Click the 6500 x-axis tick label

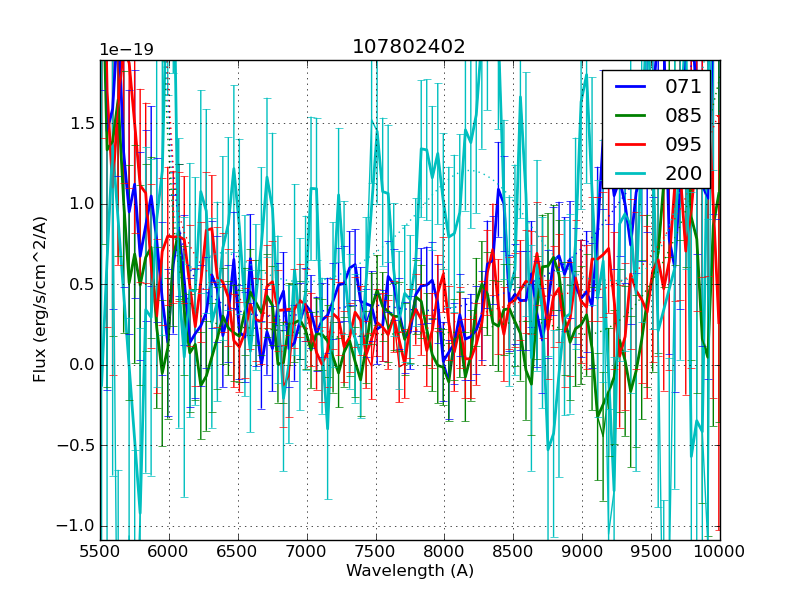[238, 551]
